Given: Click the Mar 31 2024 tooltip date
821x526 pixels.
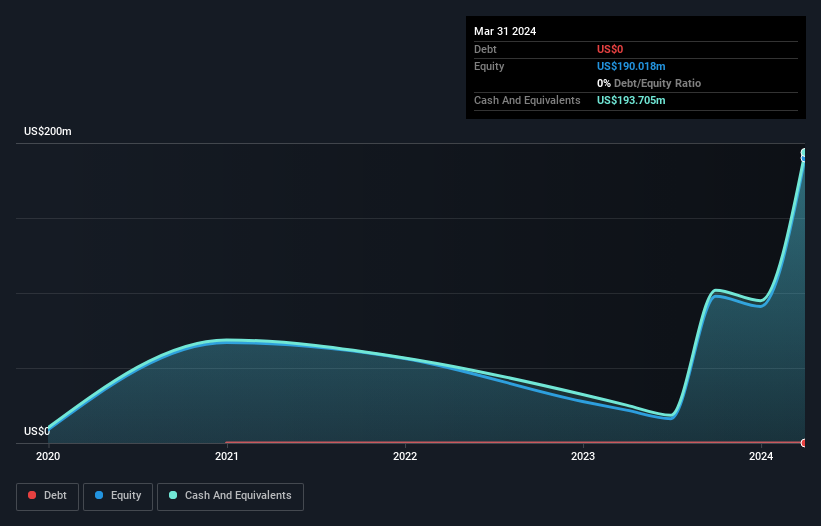Looking at the screenshot, I should (505, 31).
